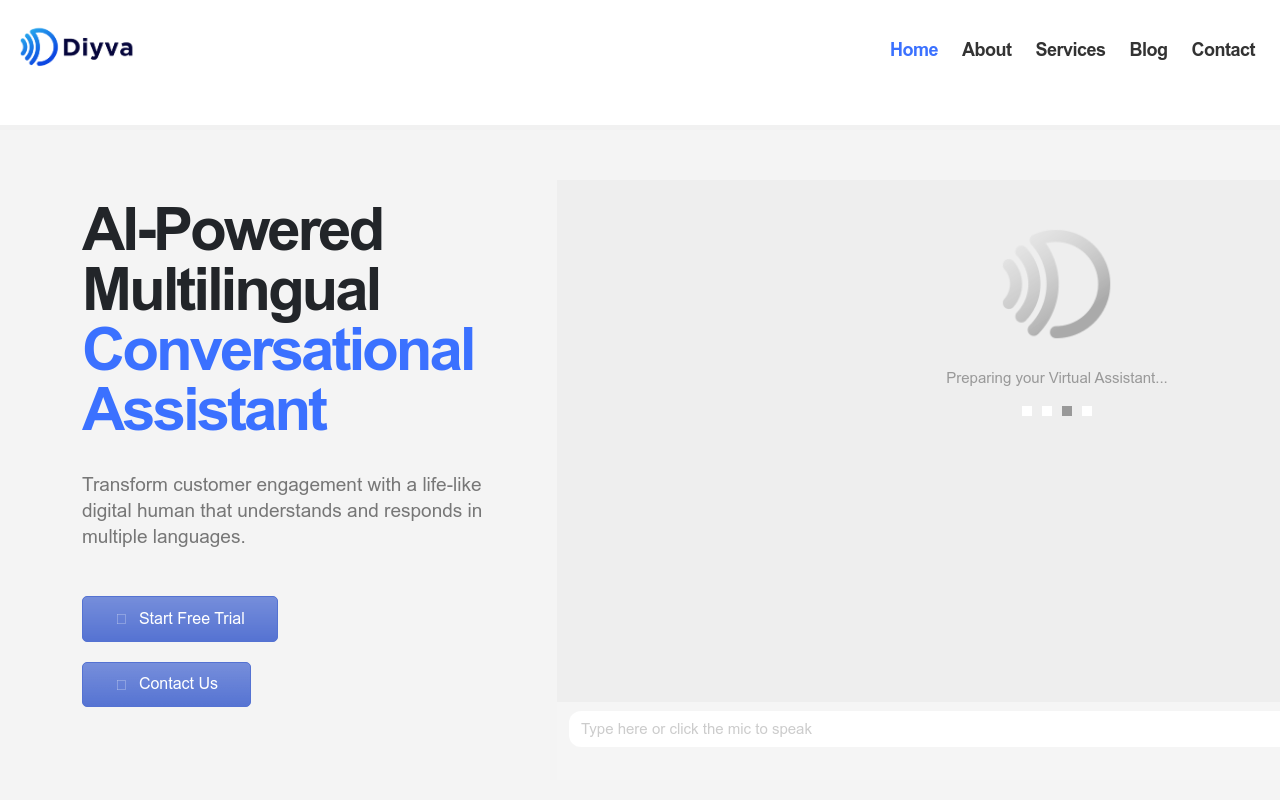The height and width of the screenshot is (800, 1280).
Task: Click the second white loading dot
Action: pyautogui.click(x=1047, y=411)
